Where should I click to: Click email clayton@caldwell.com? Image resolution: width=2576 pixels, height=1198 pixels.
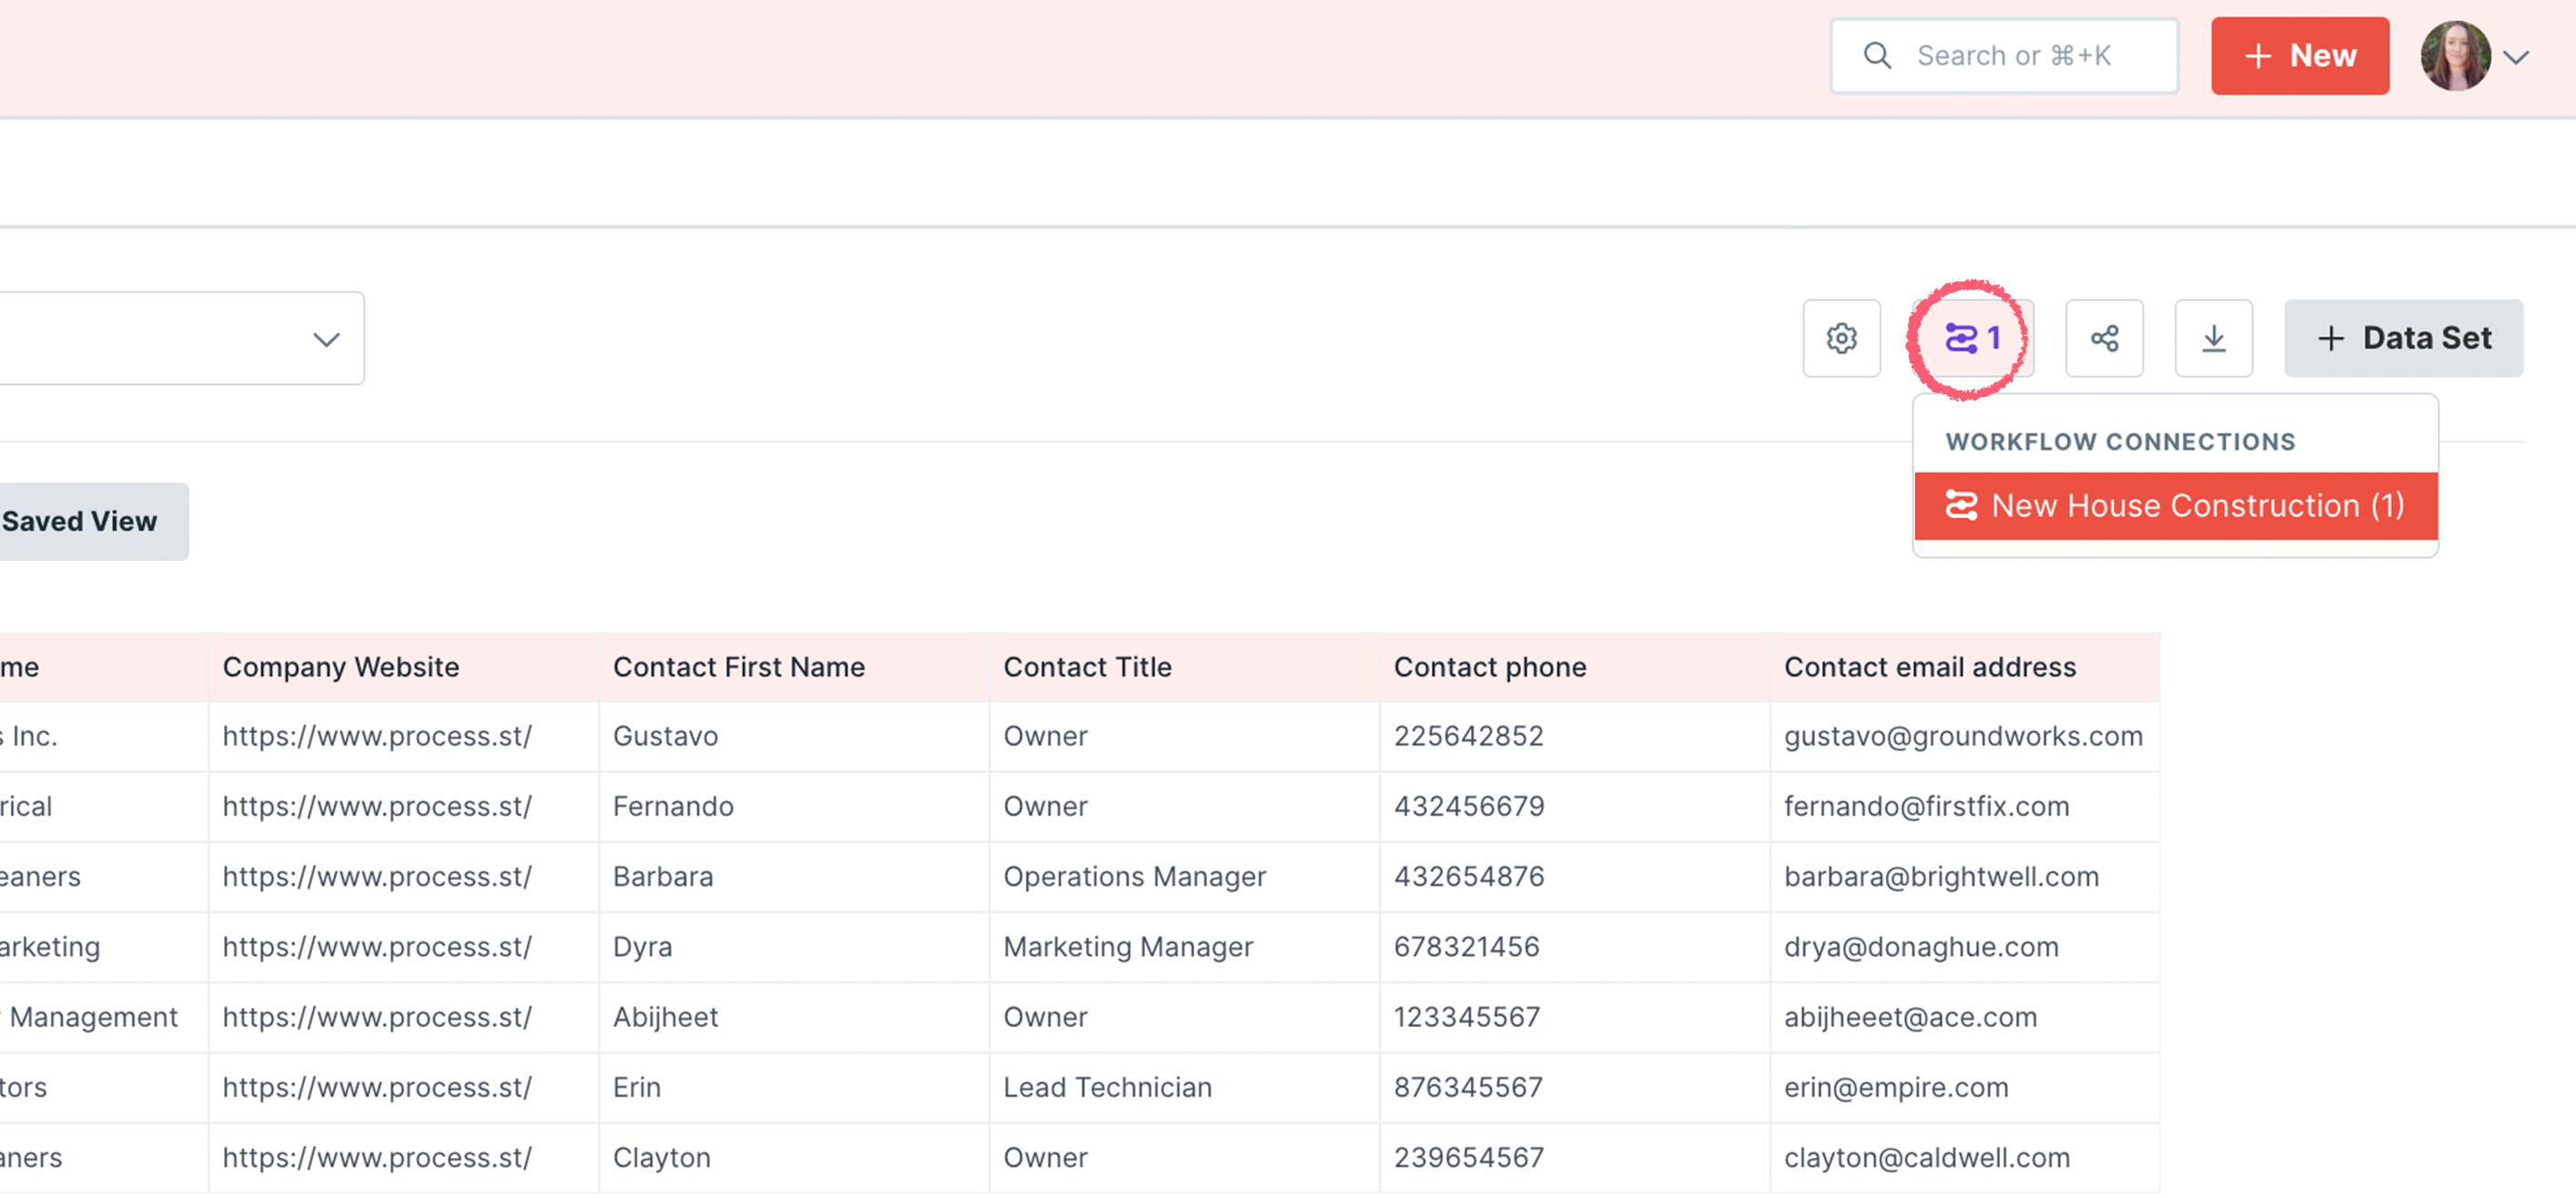1927,1157
